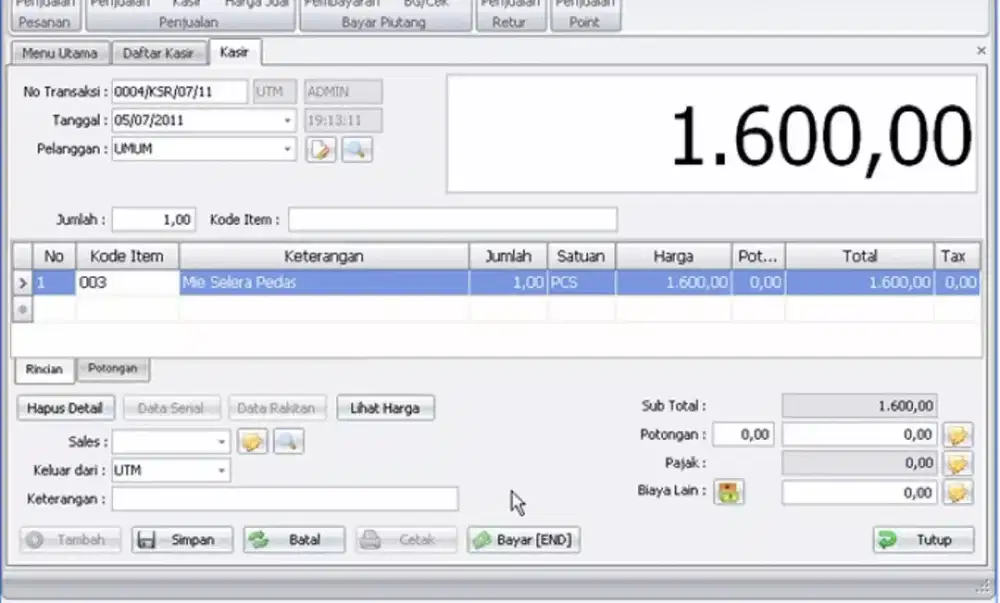The width and height of the screenshot is (1000, 603).
Task: Click the Biaya Lain calculator icon
Action: 729,492
